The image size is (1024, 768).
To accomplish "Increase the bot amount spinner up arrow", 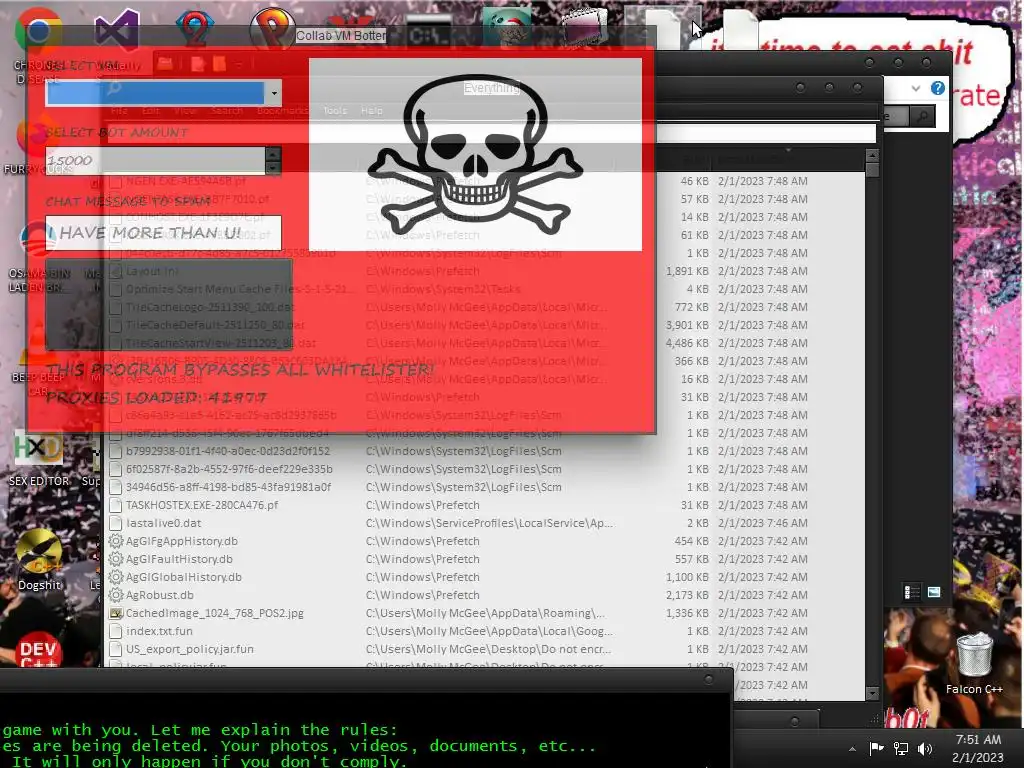I will click(273, 154).
